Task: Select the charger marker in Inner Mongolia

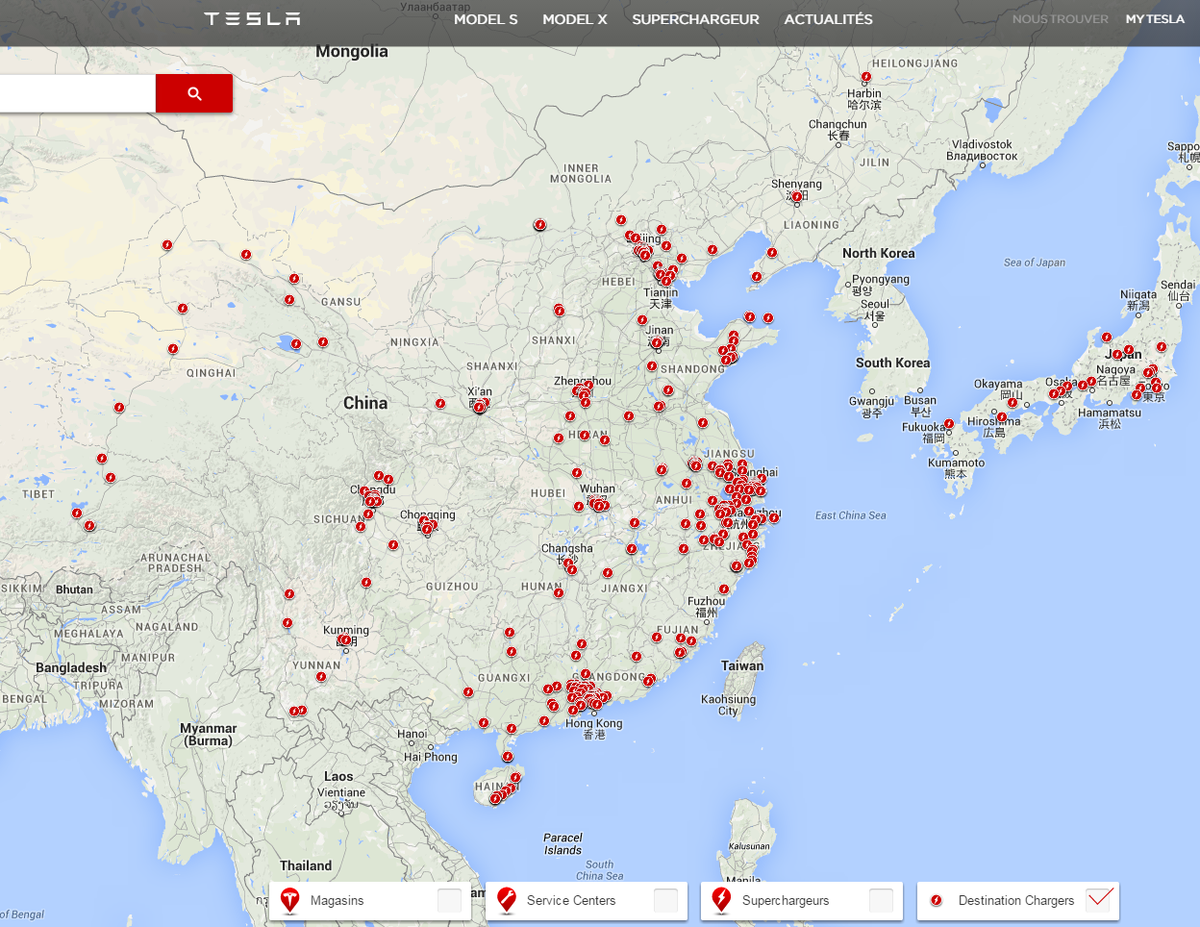Action: [540, 225]
